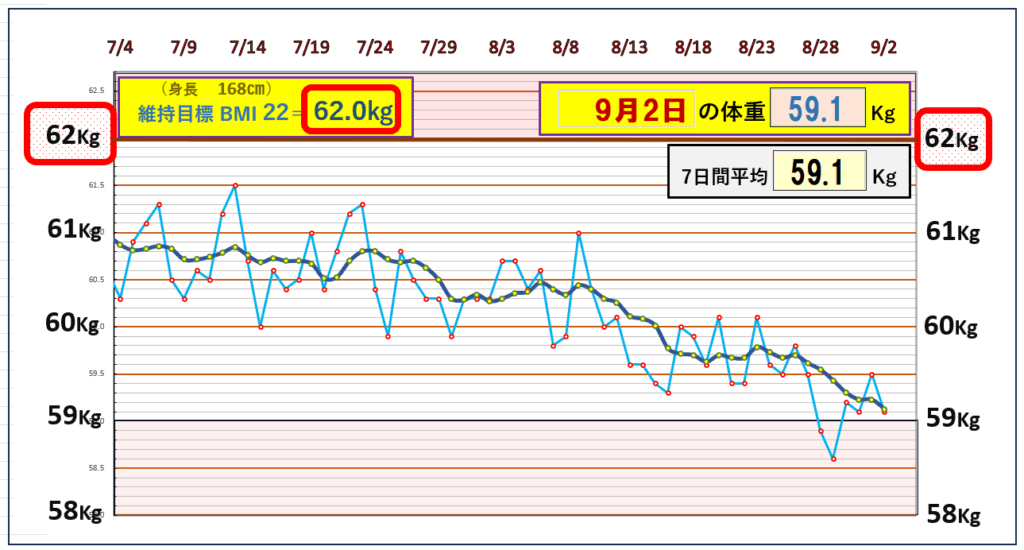Select the 7/9 date label
The image size is (1024, 550).
(x=184, y=48)
